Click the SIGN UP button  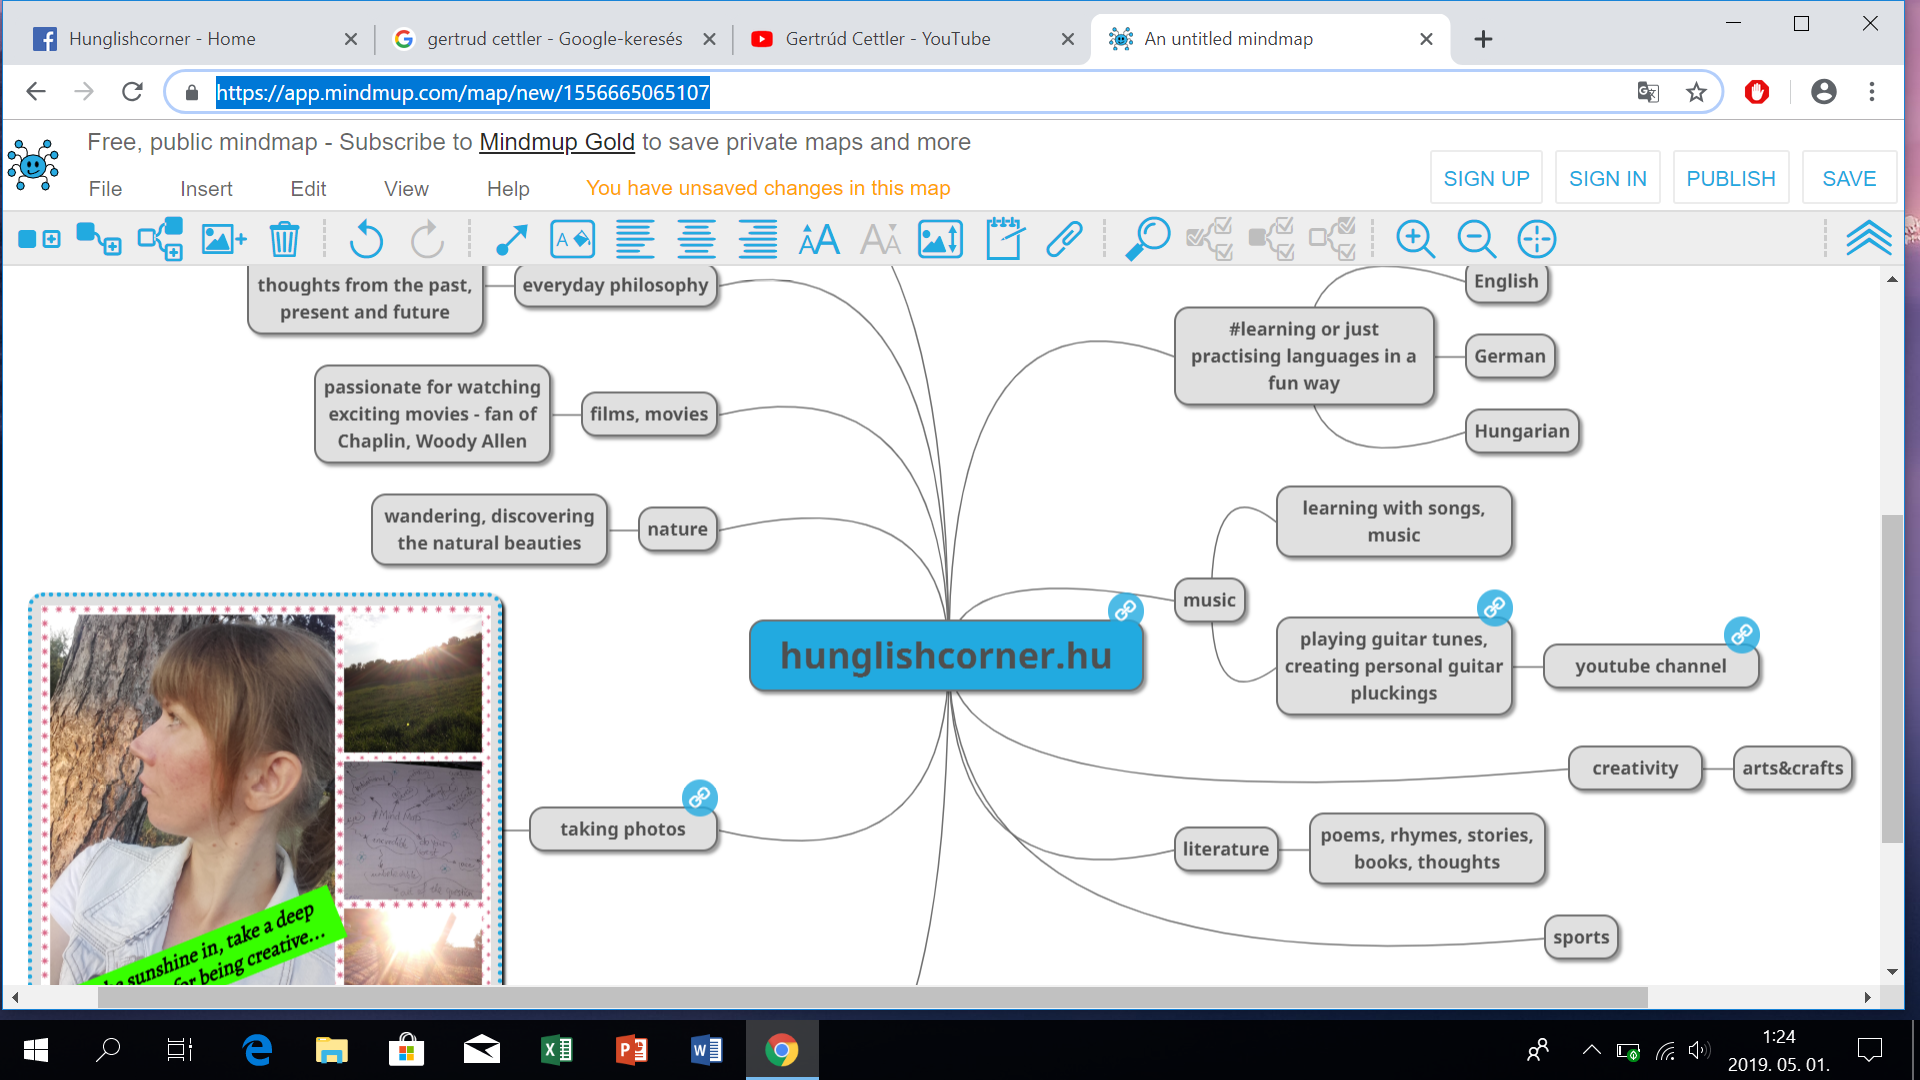coord(1486,177)
